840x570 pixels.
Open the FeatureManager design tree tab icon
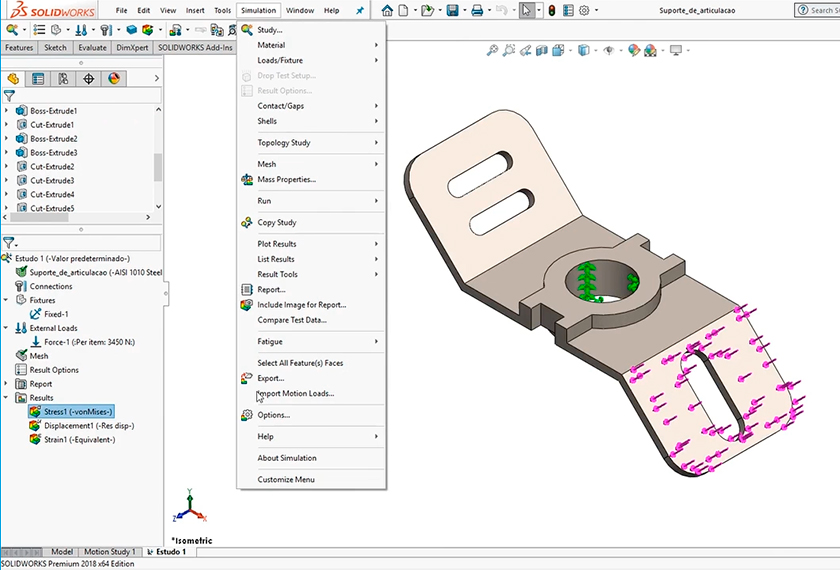(x=13, y=79)
